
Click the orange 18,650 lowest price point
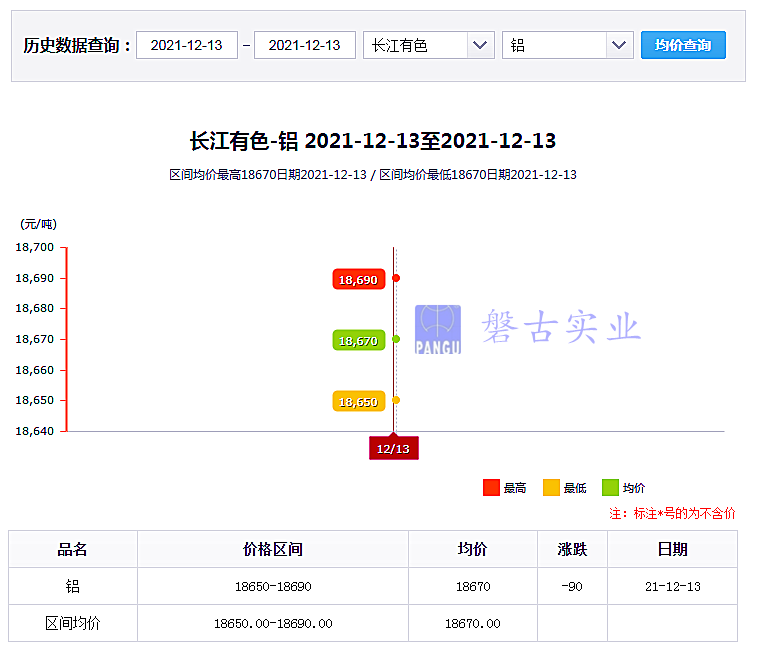(396, 400)
